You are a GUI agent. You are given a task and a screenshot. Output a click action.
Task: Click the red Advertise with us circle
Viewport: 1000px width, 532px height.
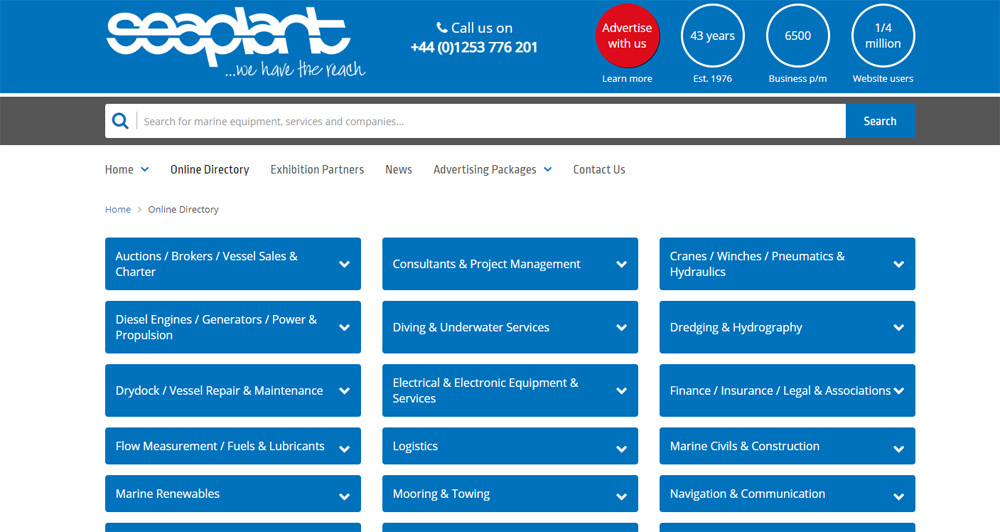pyautogui.click(x=627, y=36)
